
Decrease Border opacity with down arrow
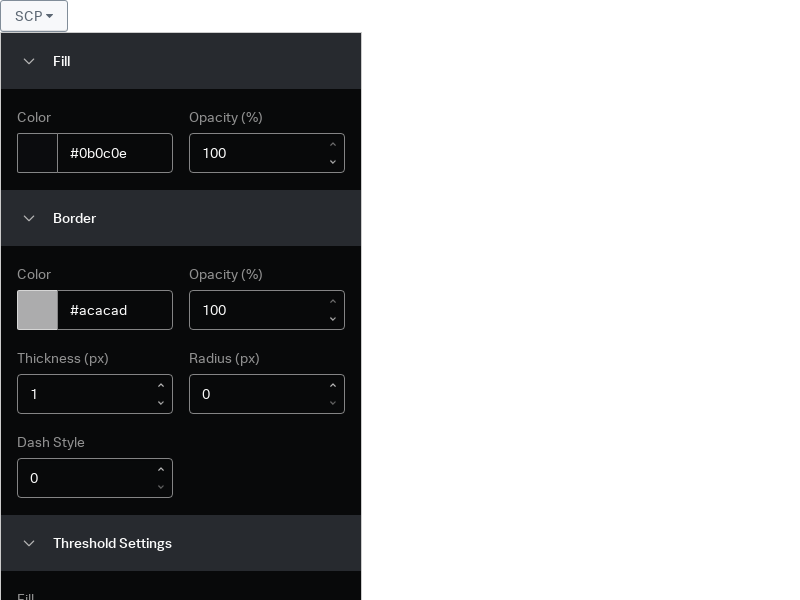click(333, 319)
